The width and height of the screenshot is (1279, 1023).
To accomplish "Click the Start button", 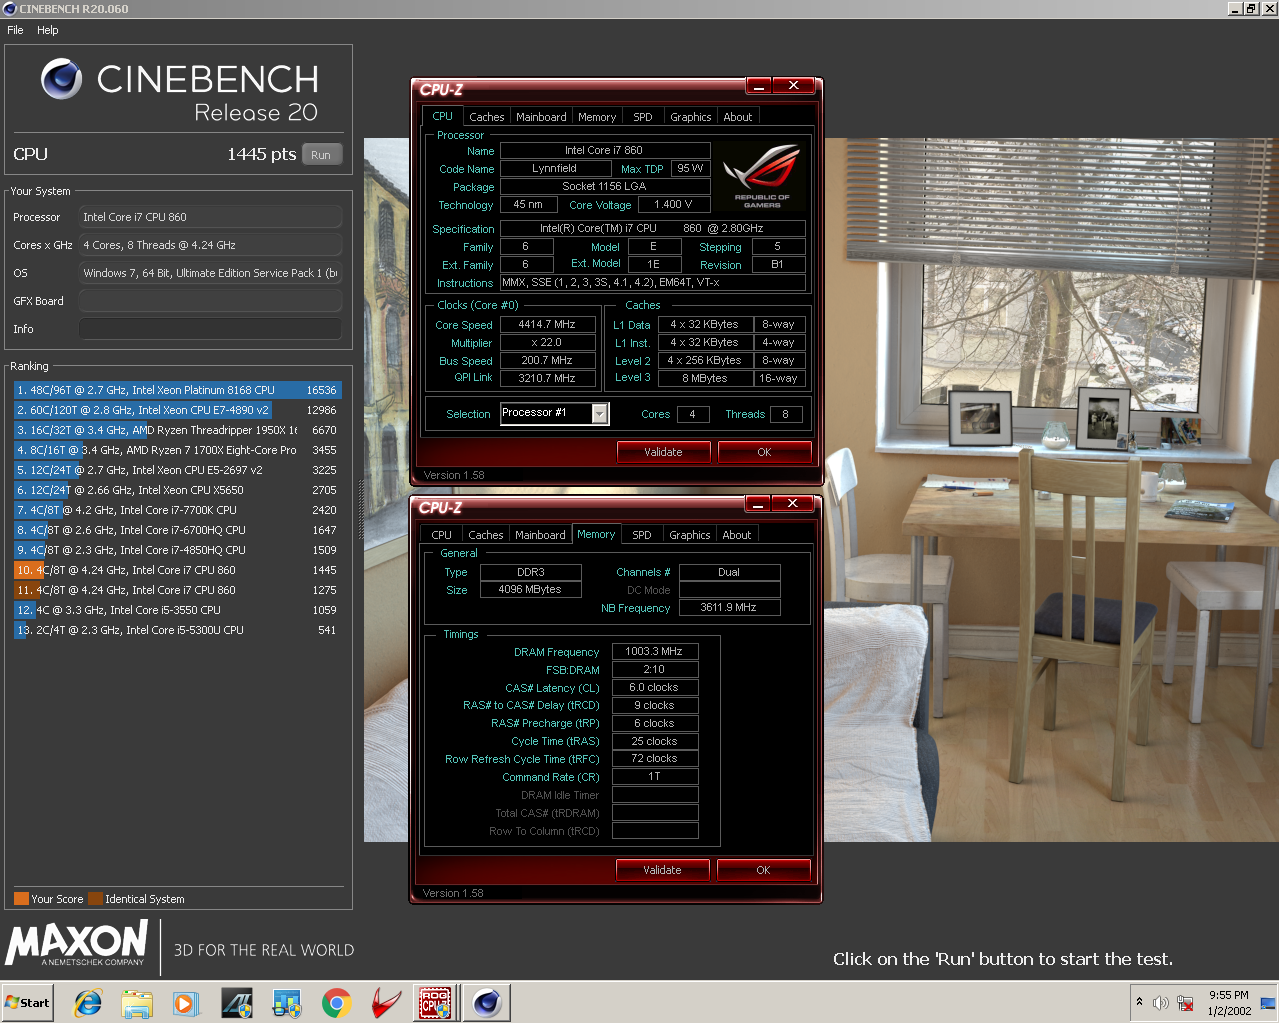I will 28,1003.
